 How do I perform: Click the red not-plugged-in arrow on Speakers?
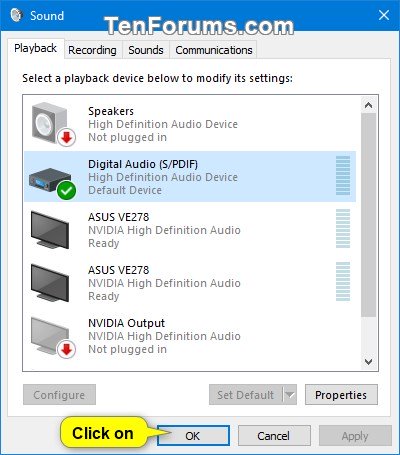(66, 137)
